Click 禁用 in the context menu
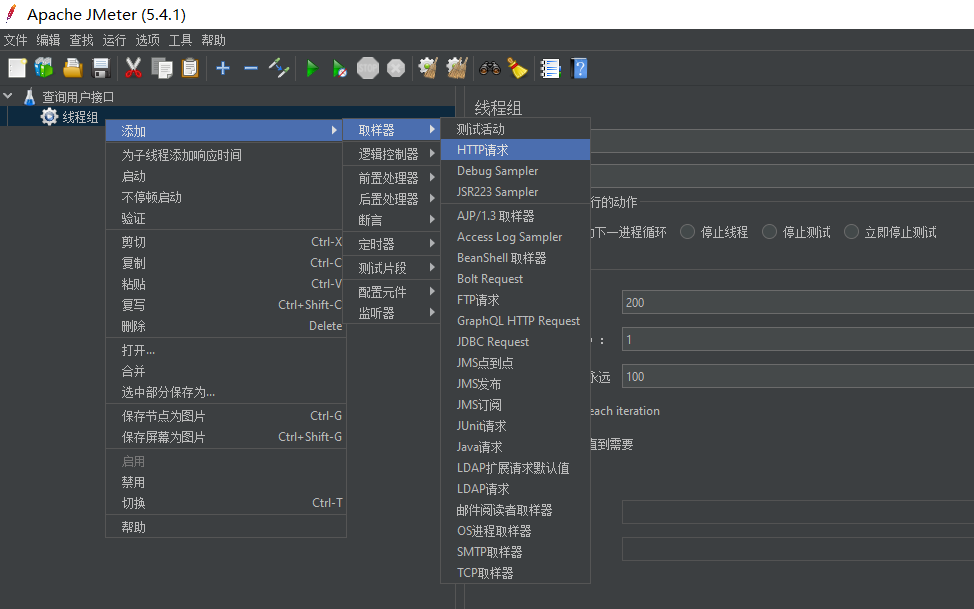Image resolution: width=974 pixels, height=609 pixels. pos(225,482)
